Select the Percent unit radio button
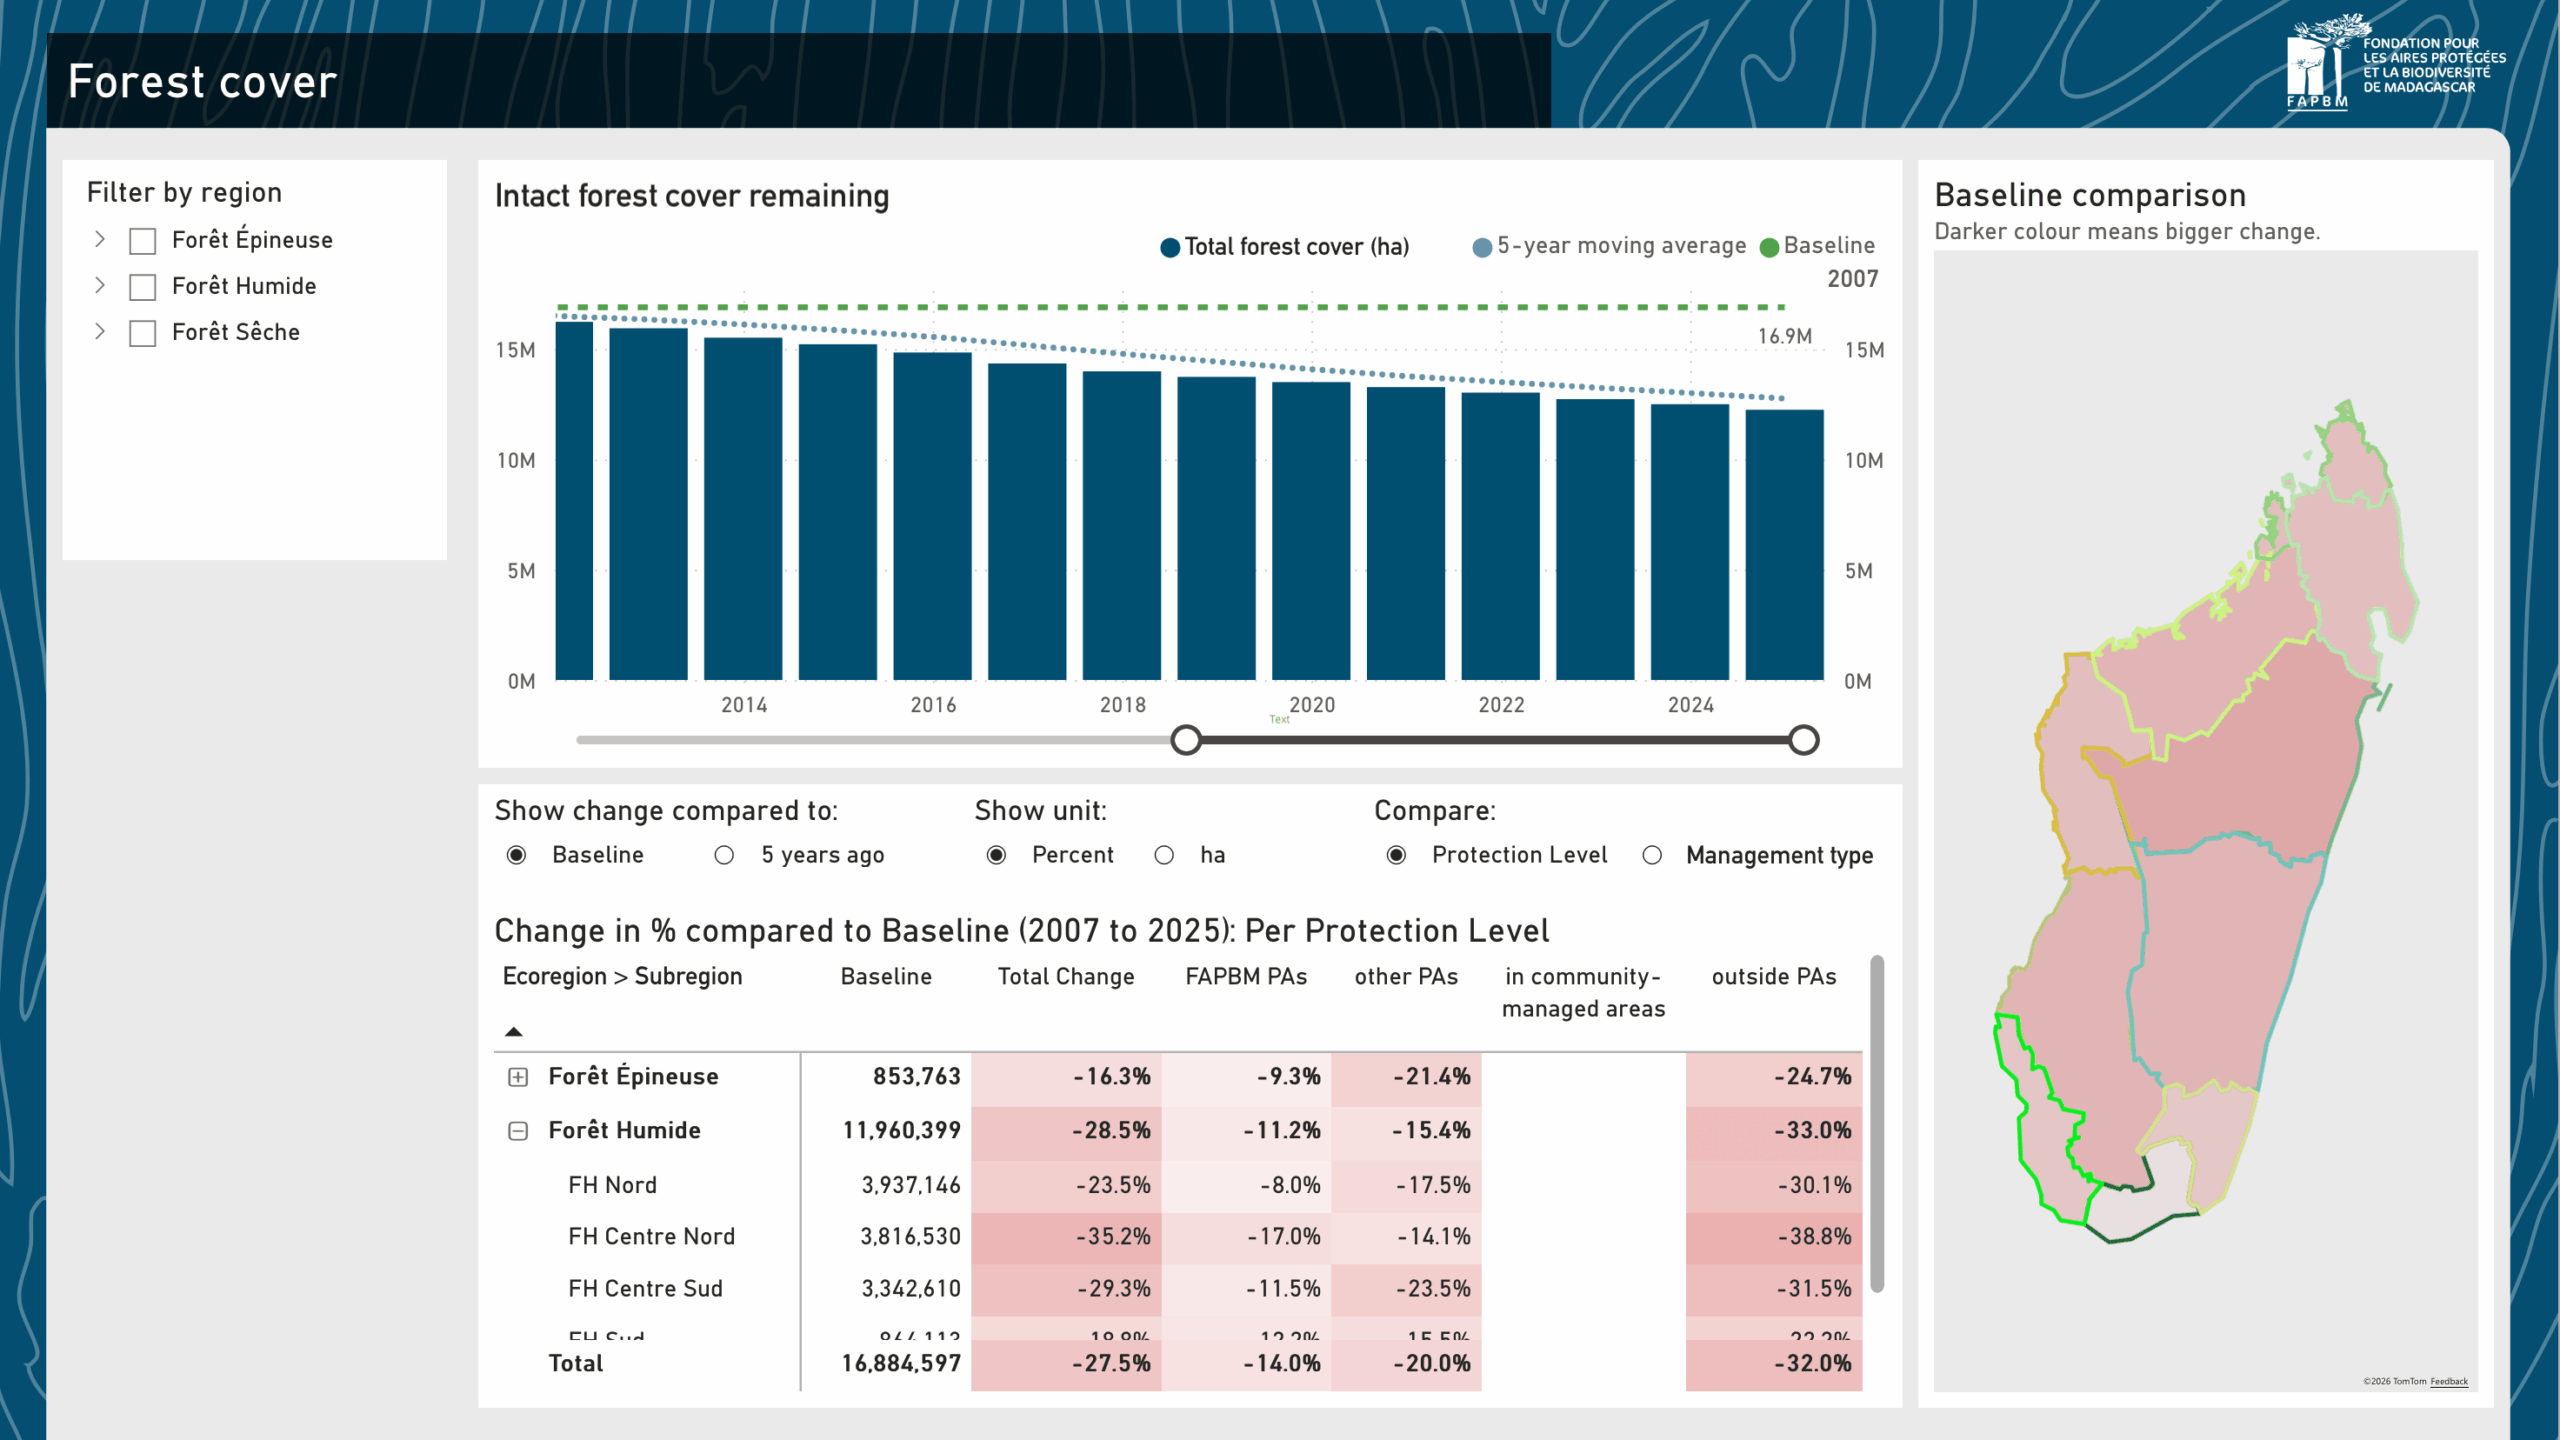 coord(996,855)
